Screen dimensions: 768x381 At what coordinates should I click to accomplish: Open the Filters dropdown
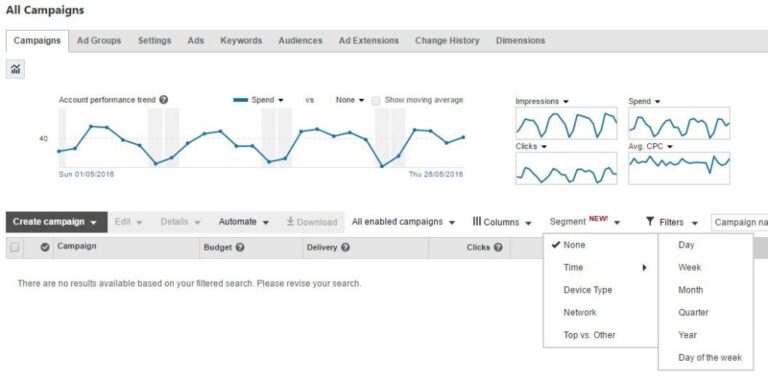point(672,222)
